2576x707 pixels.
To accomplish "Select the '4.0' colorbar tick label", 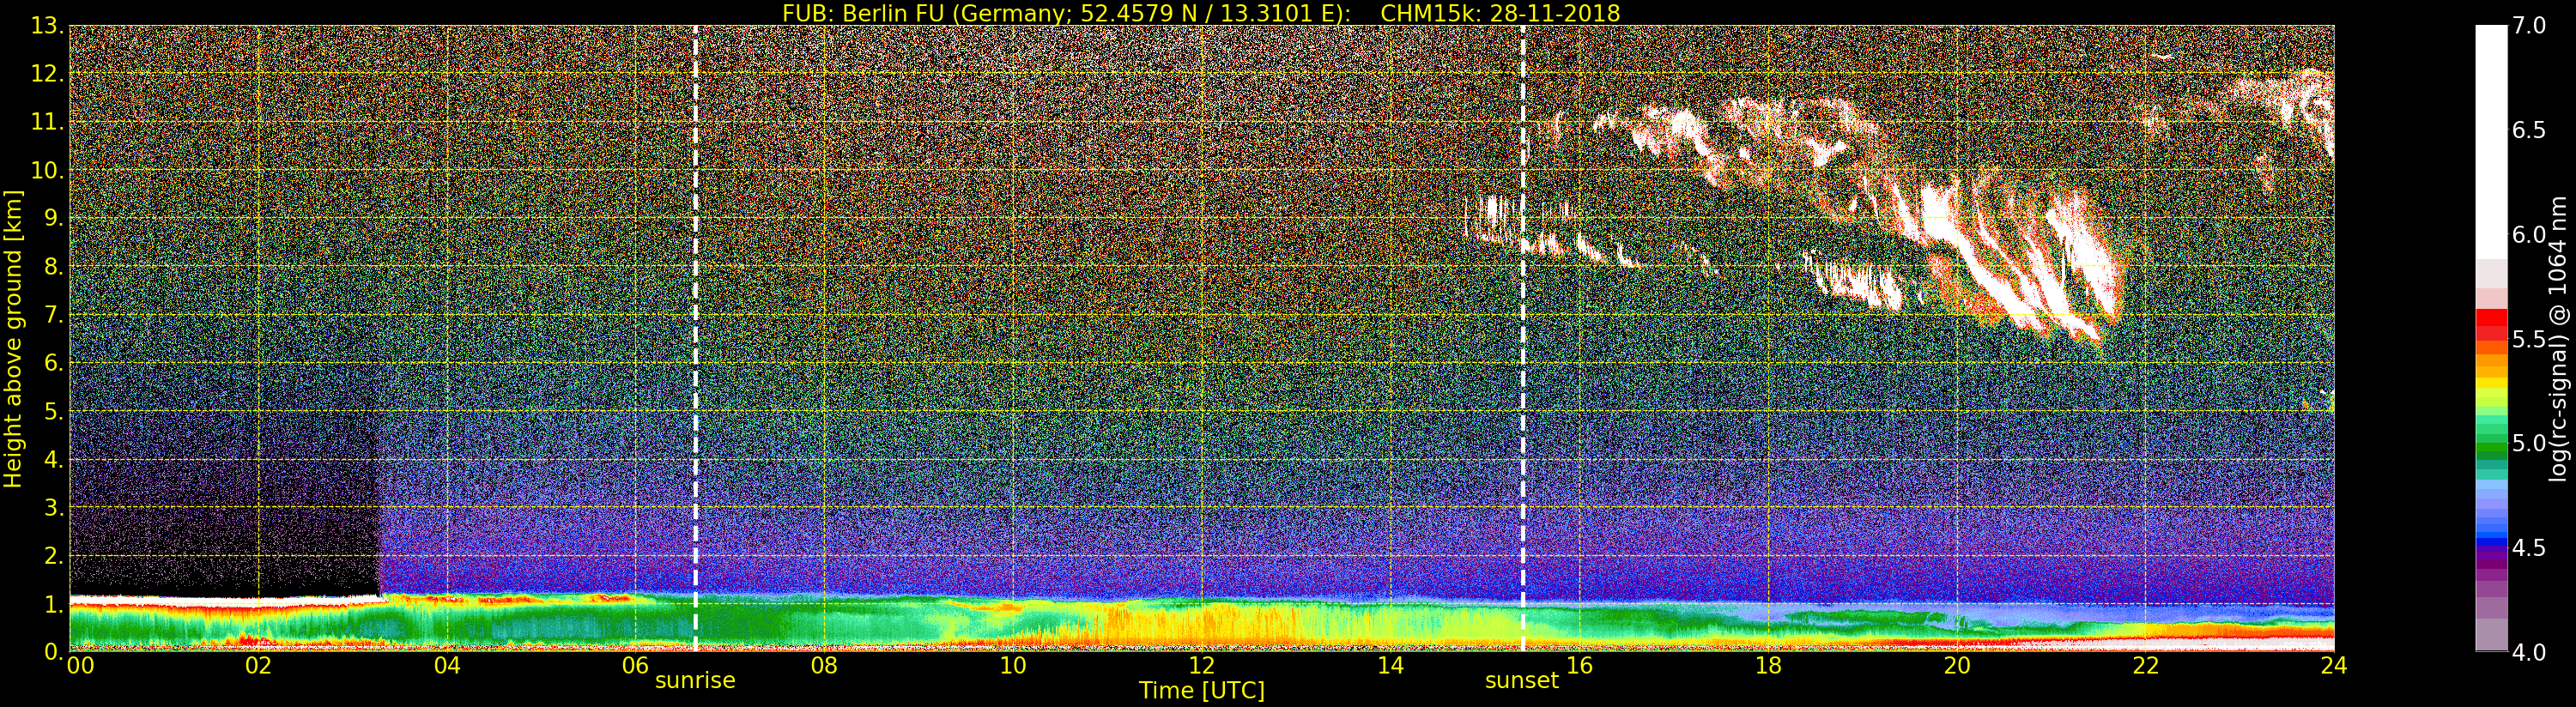I will coord(2530,652).
